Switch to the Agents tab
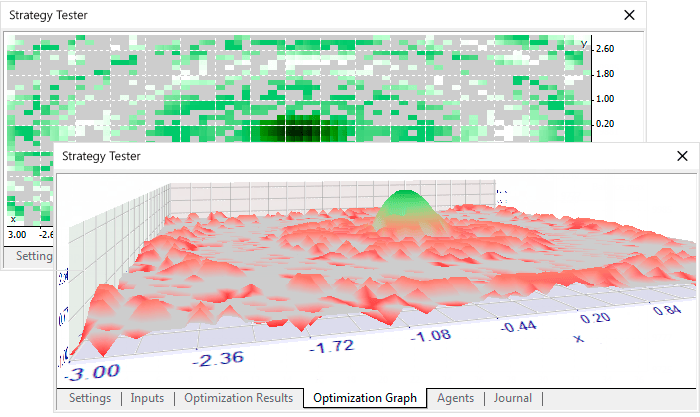 pos(455,398)
